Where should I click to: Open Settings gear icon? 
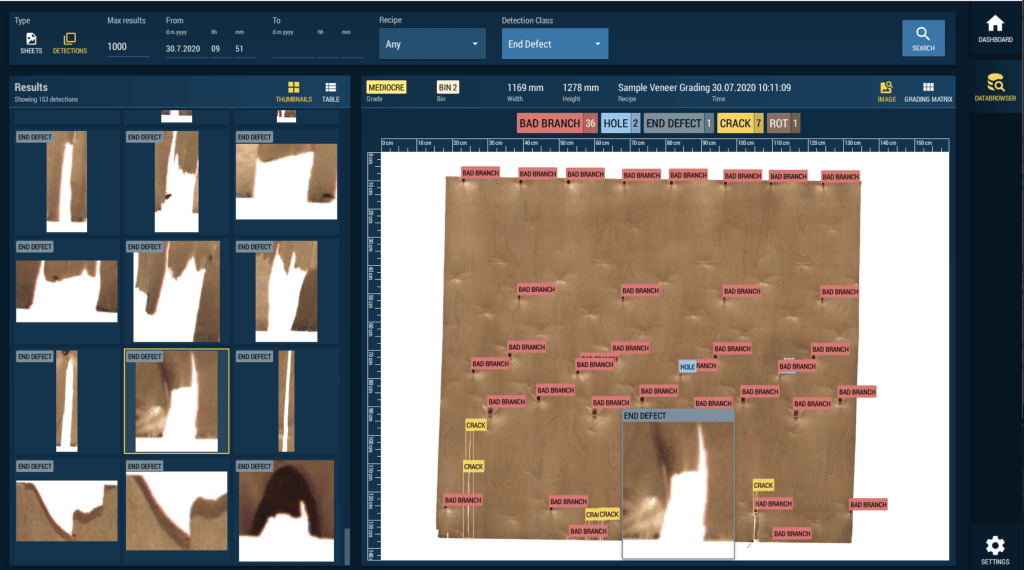pyautogui.click(x=995, y=549)
